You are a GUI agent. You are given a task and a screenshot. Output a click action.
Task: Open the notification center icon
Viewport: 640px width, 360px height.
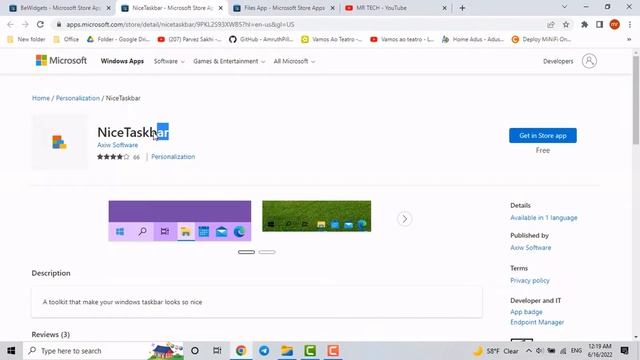pos(624,351)
